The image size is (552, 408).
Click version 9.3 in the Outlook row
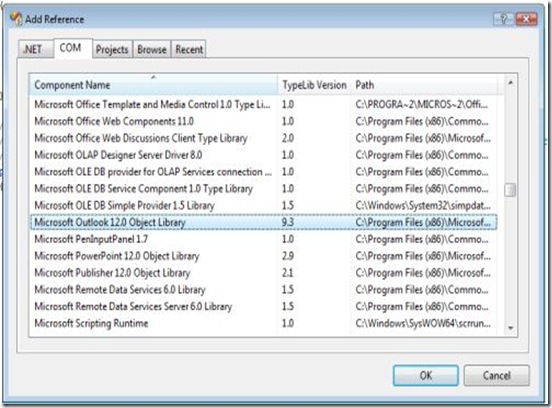pyautogui.click(x=288, y=222)
